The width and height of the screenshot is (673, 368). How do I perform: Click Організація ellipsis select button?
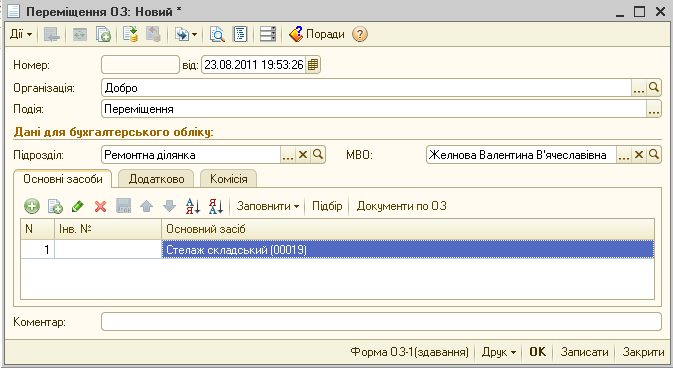tap(639, 88)
